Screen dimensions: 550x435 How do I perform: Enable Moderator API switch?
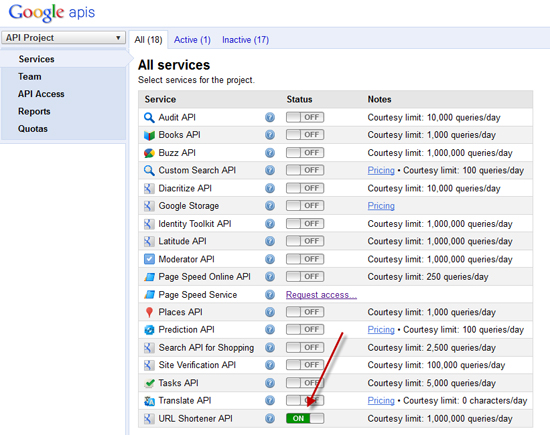pyautogui.click(x=305, y=259)
